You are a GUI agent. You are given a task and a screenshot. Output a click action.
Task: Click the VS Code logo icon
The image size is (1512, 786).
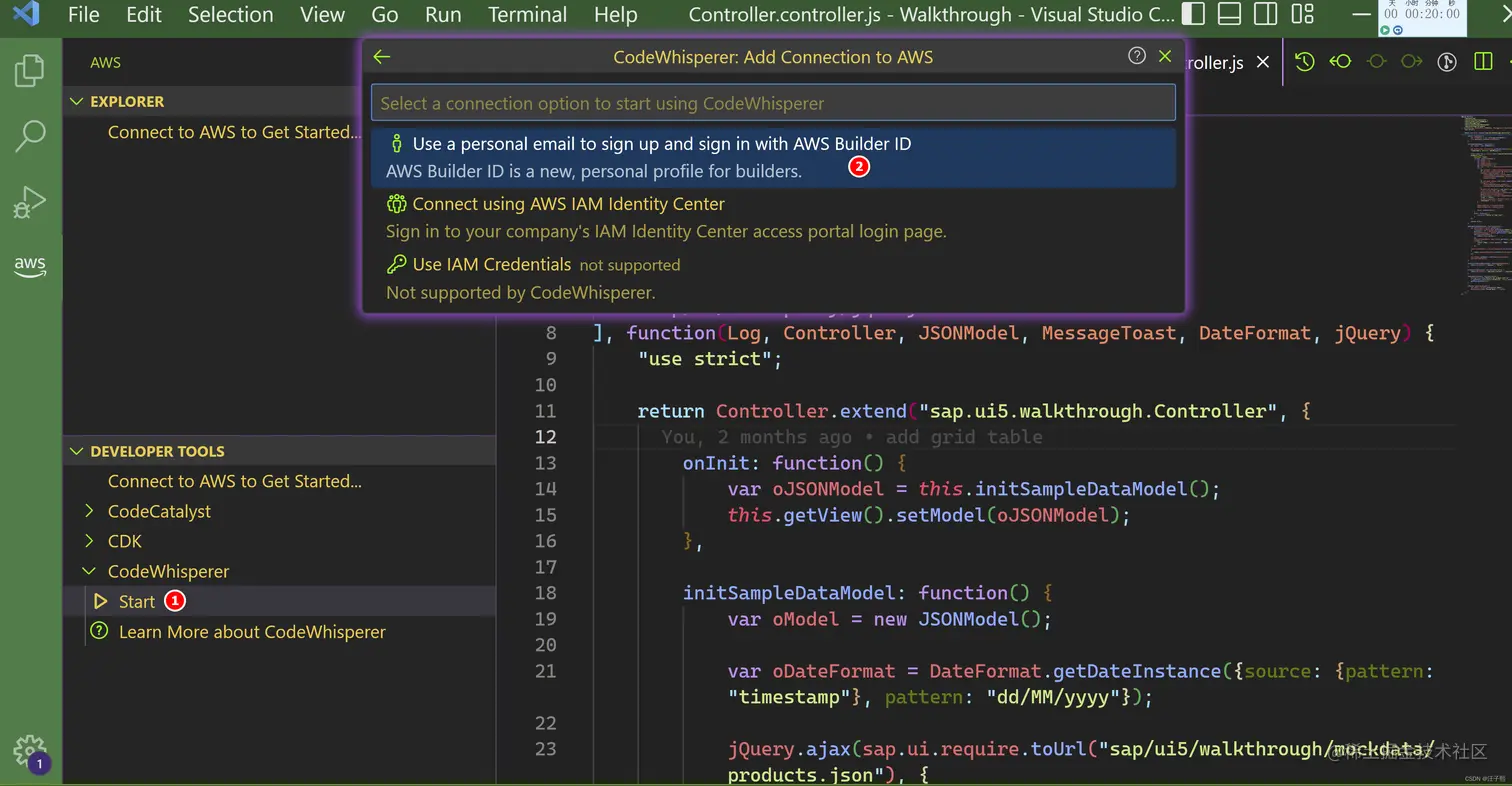click(26, 14)
